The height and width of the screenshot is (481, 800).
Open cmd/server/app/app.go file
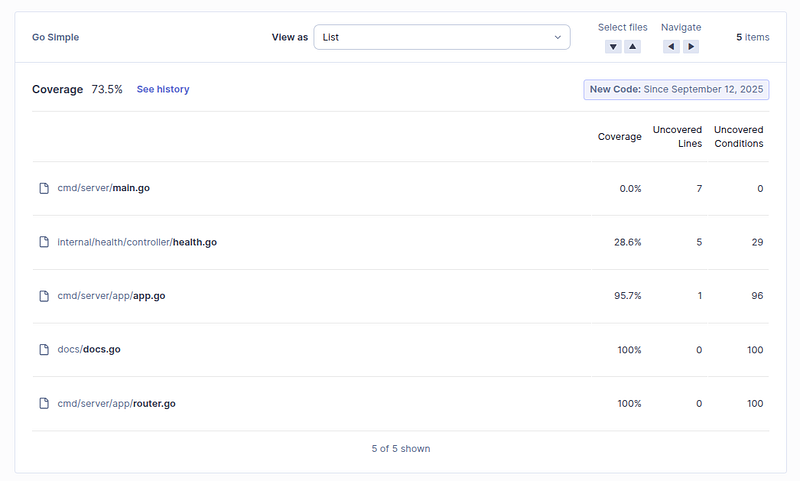point(111,296)
